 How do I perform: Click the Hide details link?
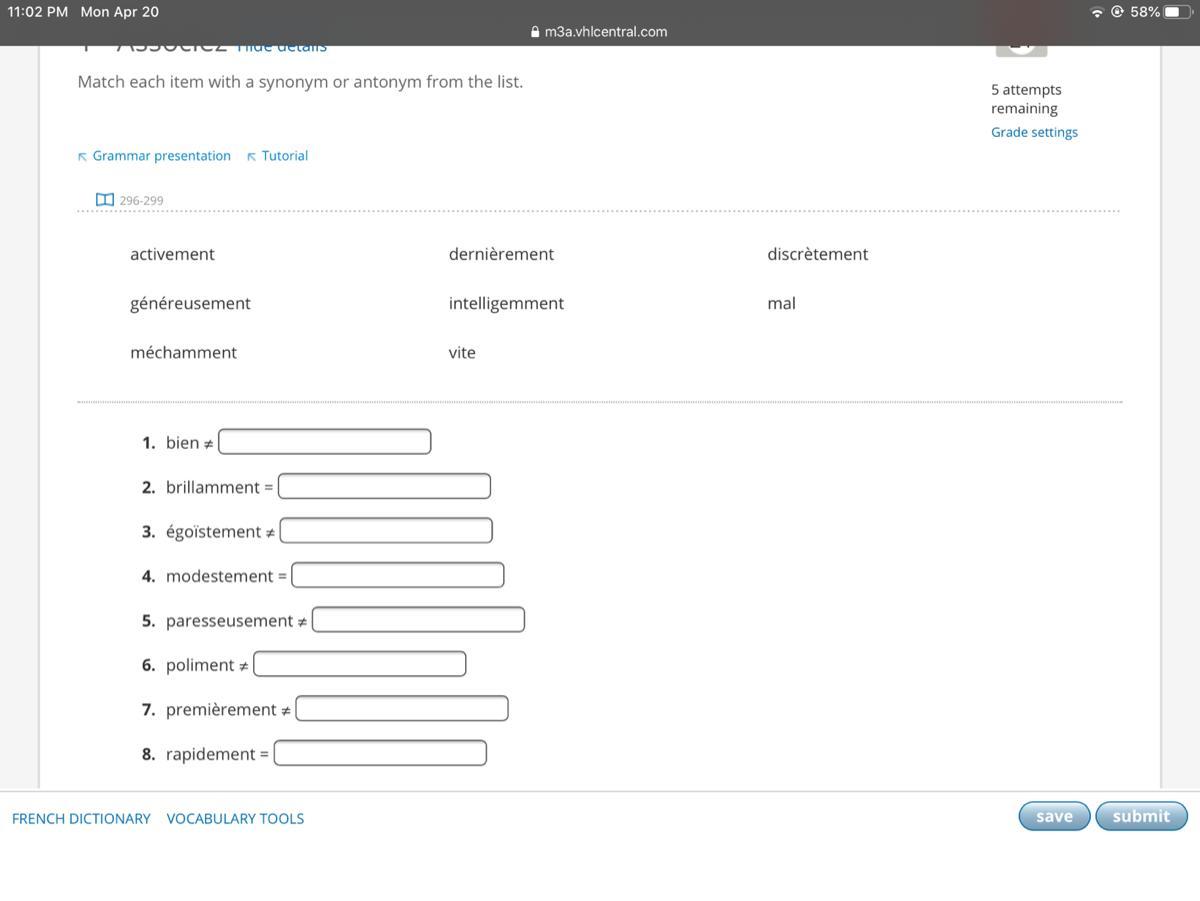click(281, 47)
